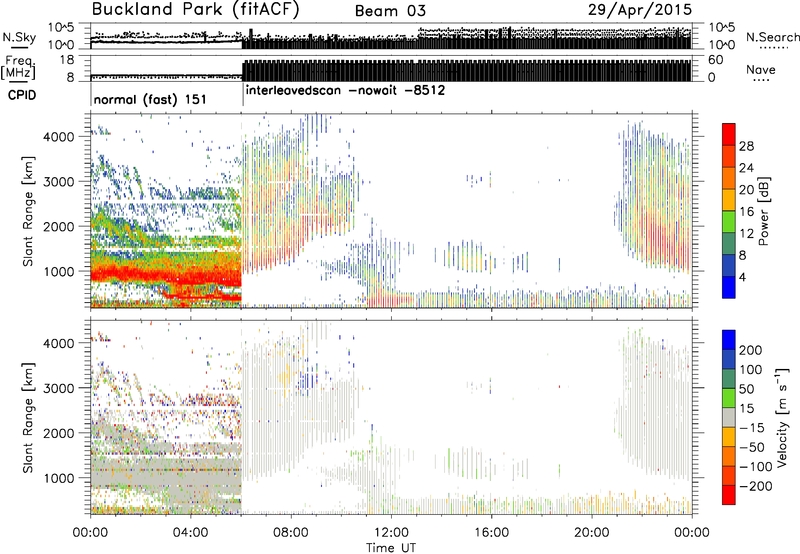800x554 pixels.
Task: Click the date '29/Apr/2015'
Action: 640,10
